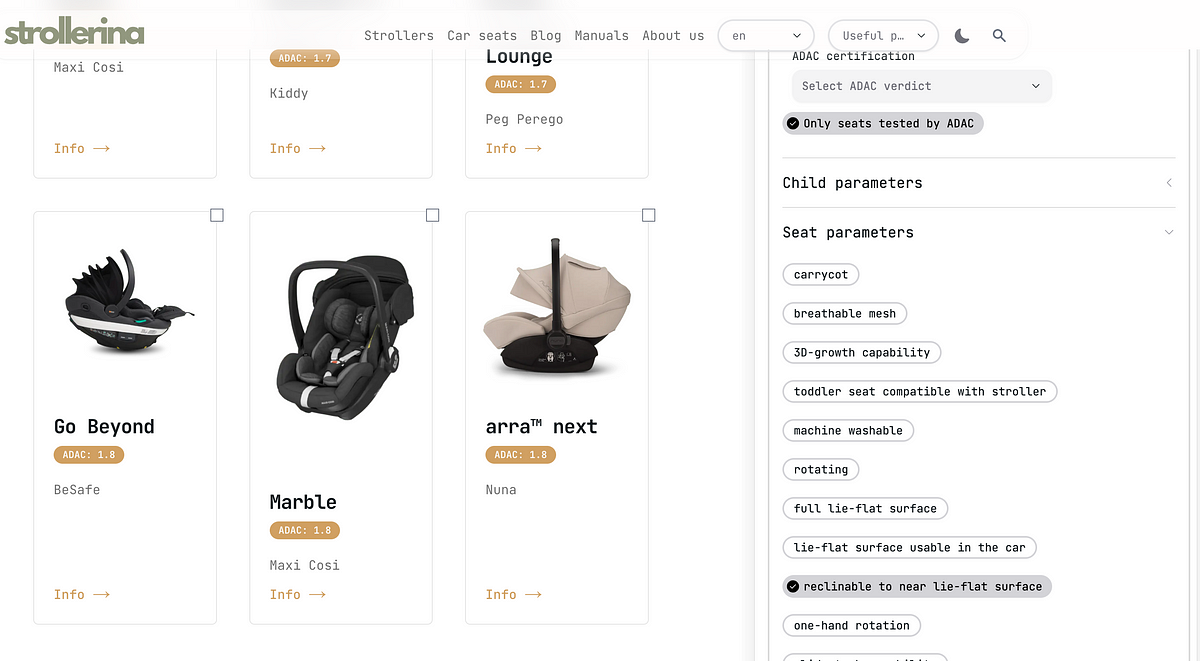Collapse Seat parameters section
Image resolution: width=1200 pixels, height=661 pixels.
(979, 232)
